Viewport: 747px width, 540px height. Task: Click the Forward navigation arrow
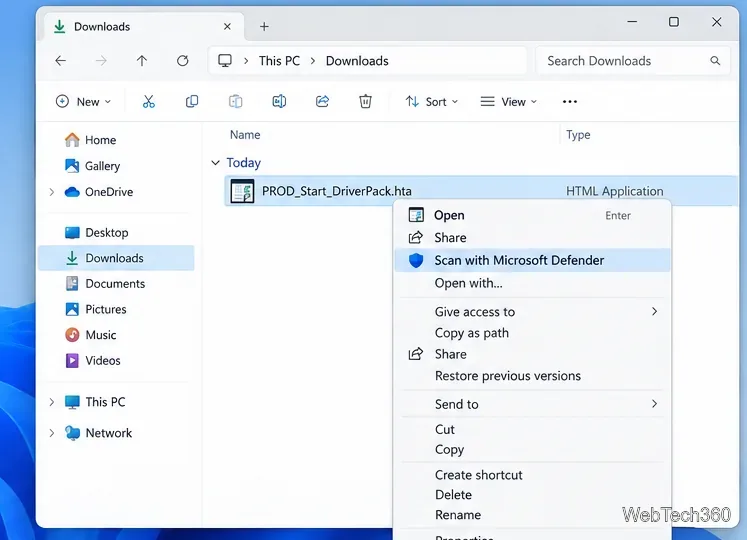click(101, 61)
